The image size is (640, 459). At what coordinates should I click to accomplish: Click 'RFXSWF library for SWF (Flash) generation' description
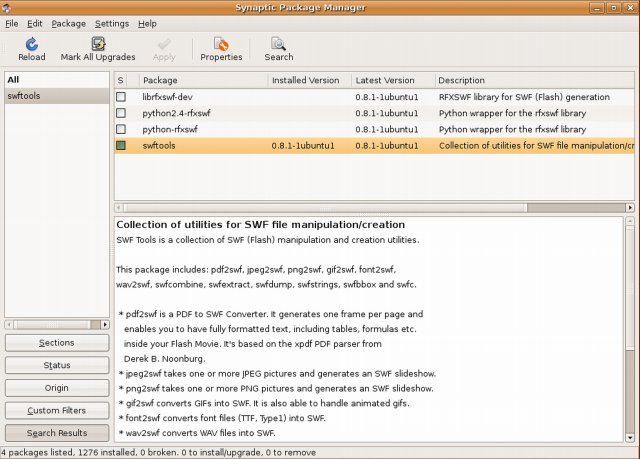point(524,97)
